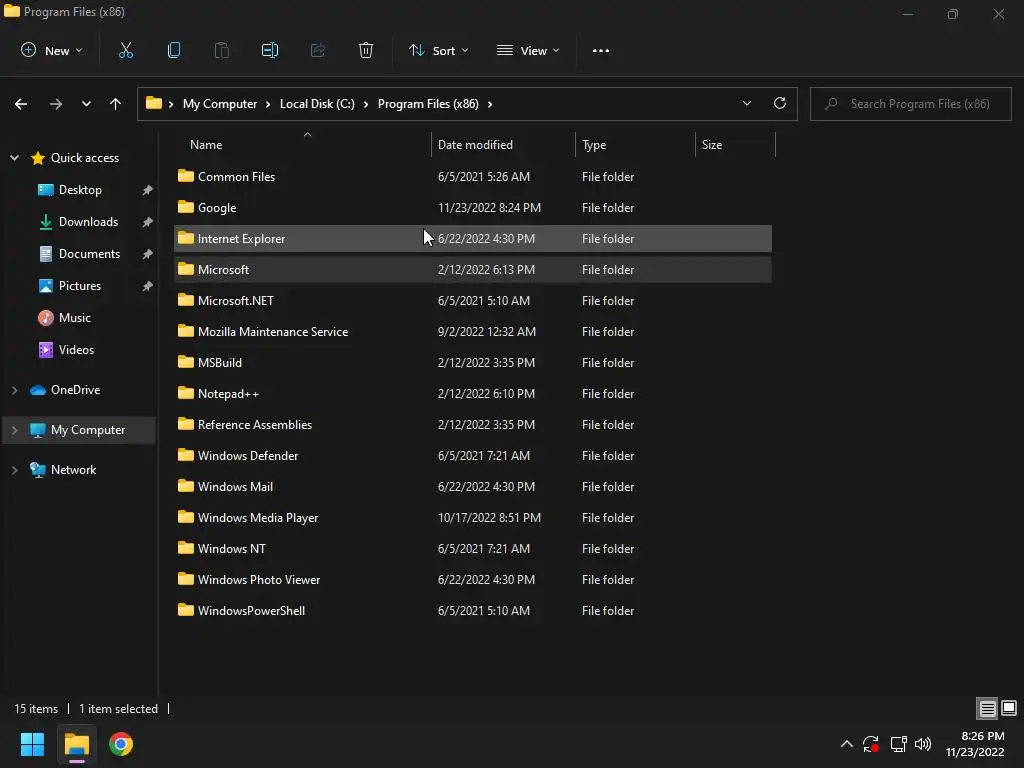Open the View dropdown menu
The height and width of the screenshot is (768, 1024).
(528, 50)
